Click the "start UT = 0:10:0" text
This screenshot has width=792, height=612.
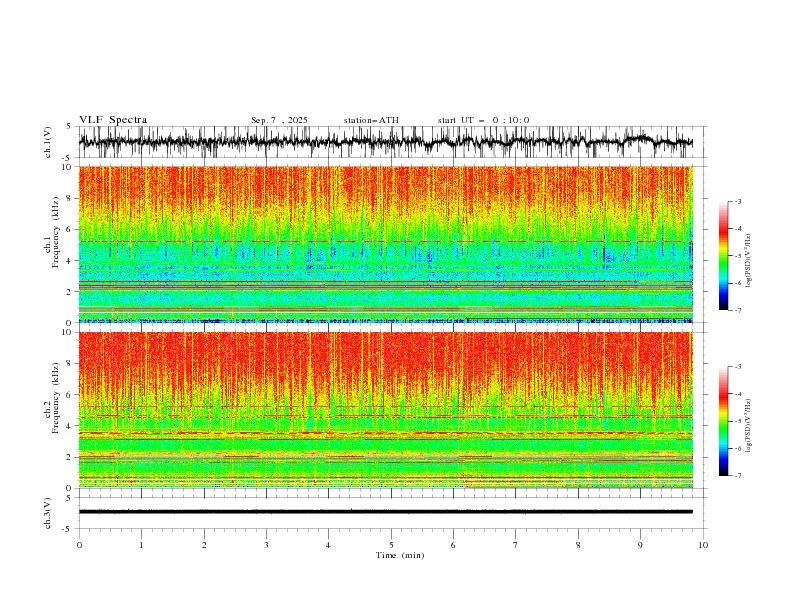483,120
